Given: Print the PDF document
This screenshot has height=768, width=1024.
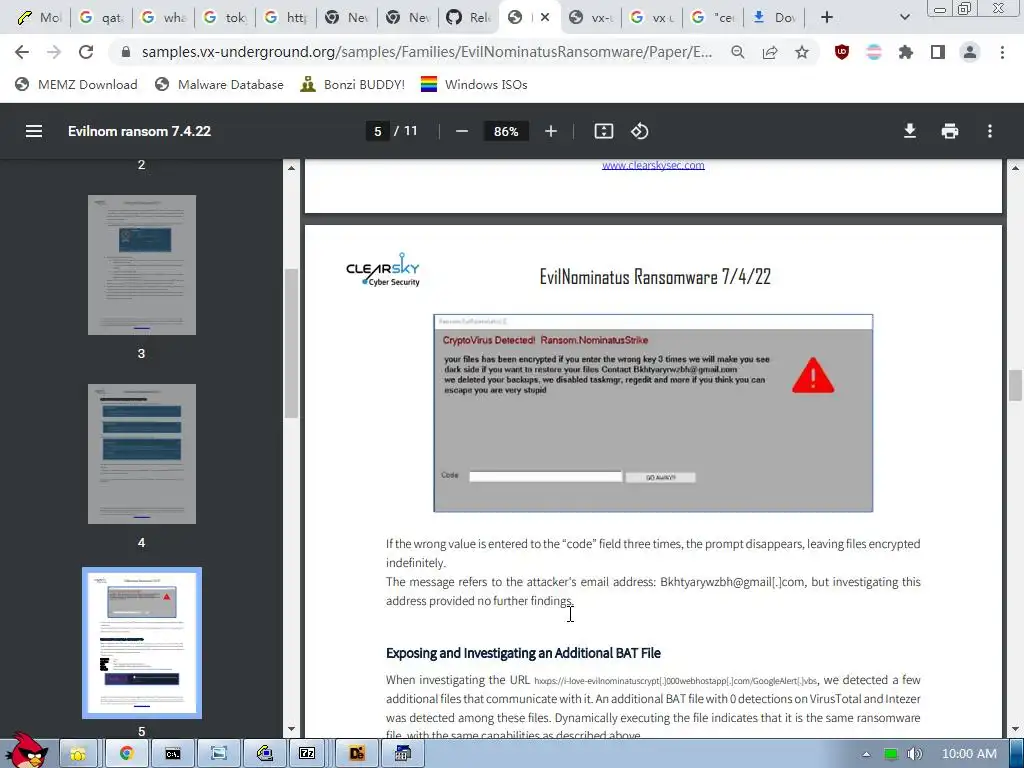Looking at the screenshot, I should click(x=950, y=131).
